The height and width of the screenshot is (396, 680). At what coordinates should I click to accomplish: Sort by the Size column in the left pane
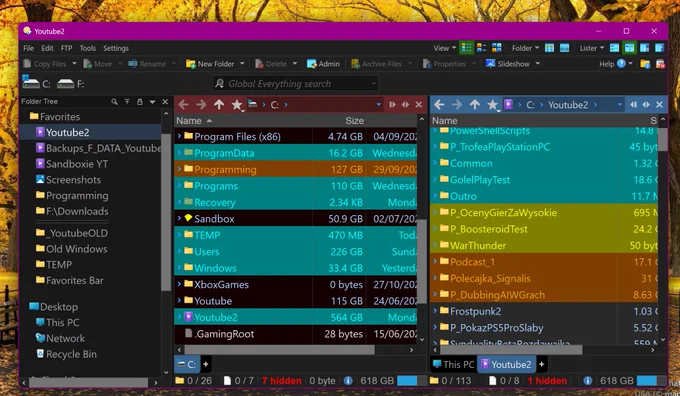354,121
